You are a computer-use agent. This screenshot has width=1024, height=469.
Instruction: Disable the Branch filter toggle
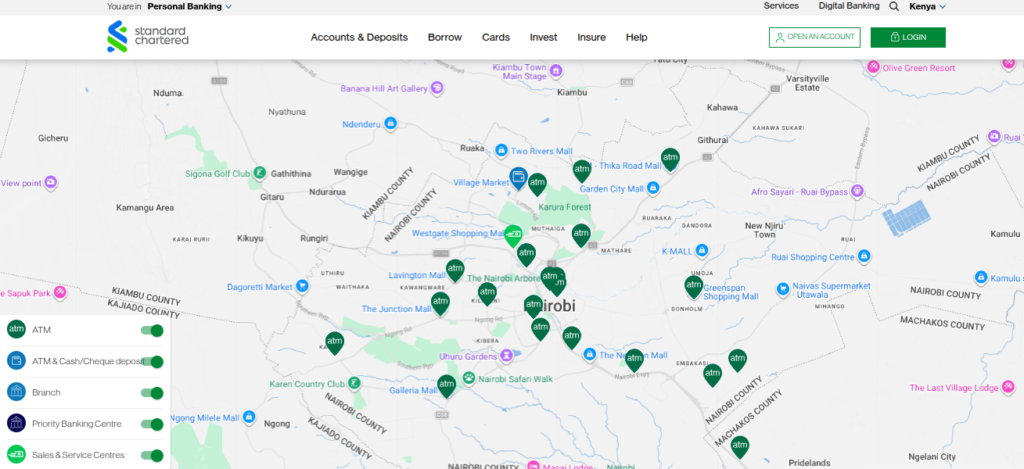click(152, 393)
